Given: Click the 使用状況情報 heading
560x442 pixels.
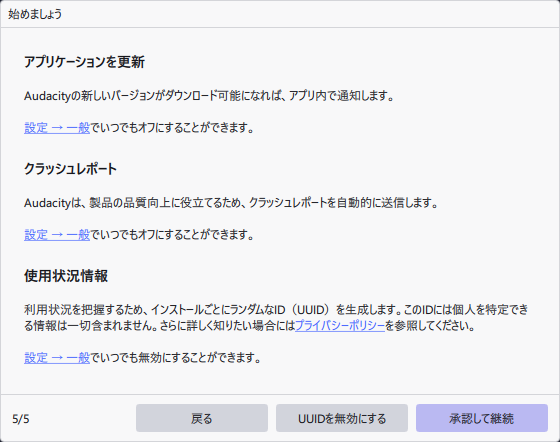Looking at the screenshot, I should pos(66,276).
